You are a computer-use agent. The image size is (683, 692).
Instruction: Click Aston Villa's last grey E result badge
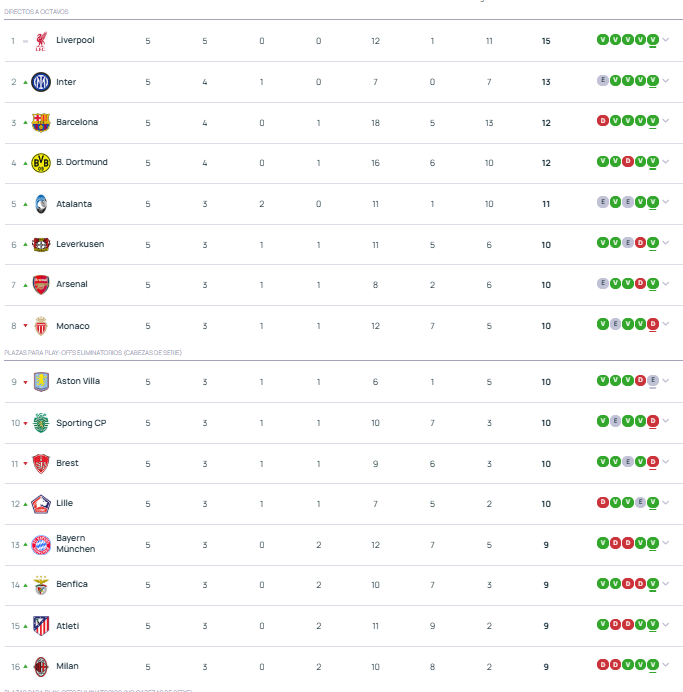(653, 380)
